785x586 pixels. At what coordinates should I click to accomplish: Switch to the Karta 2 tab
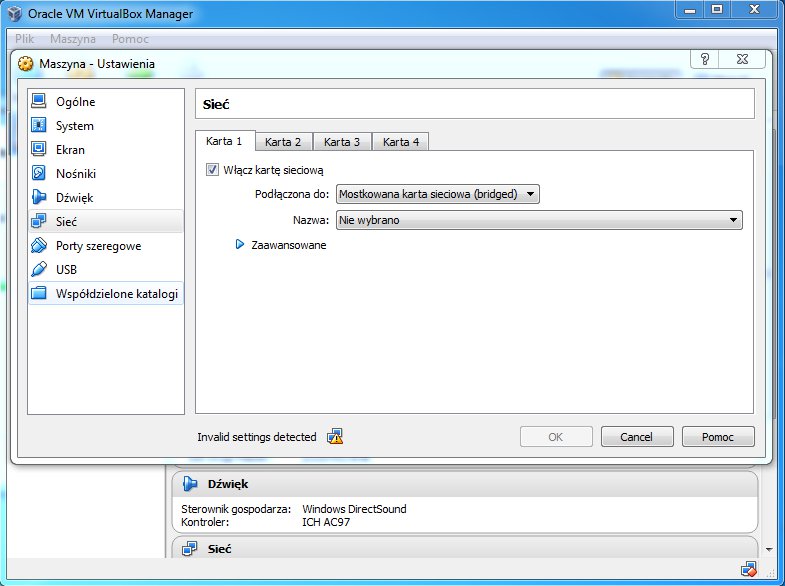(283, 142)
